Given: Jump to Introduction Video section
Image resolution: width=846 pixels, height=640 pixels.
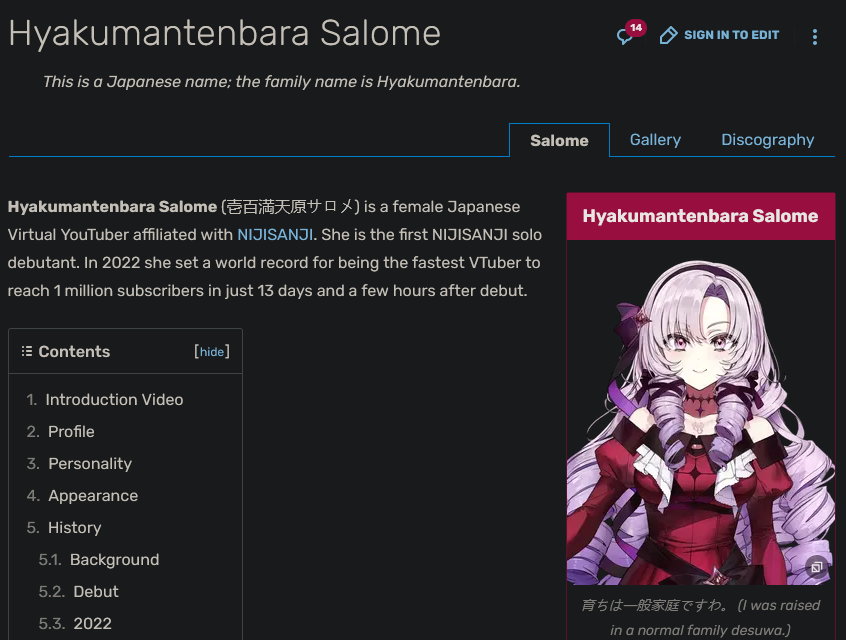Looking at the screenshot, I should click(114, 399).
